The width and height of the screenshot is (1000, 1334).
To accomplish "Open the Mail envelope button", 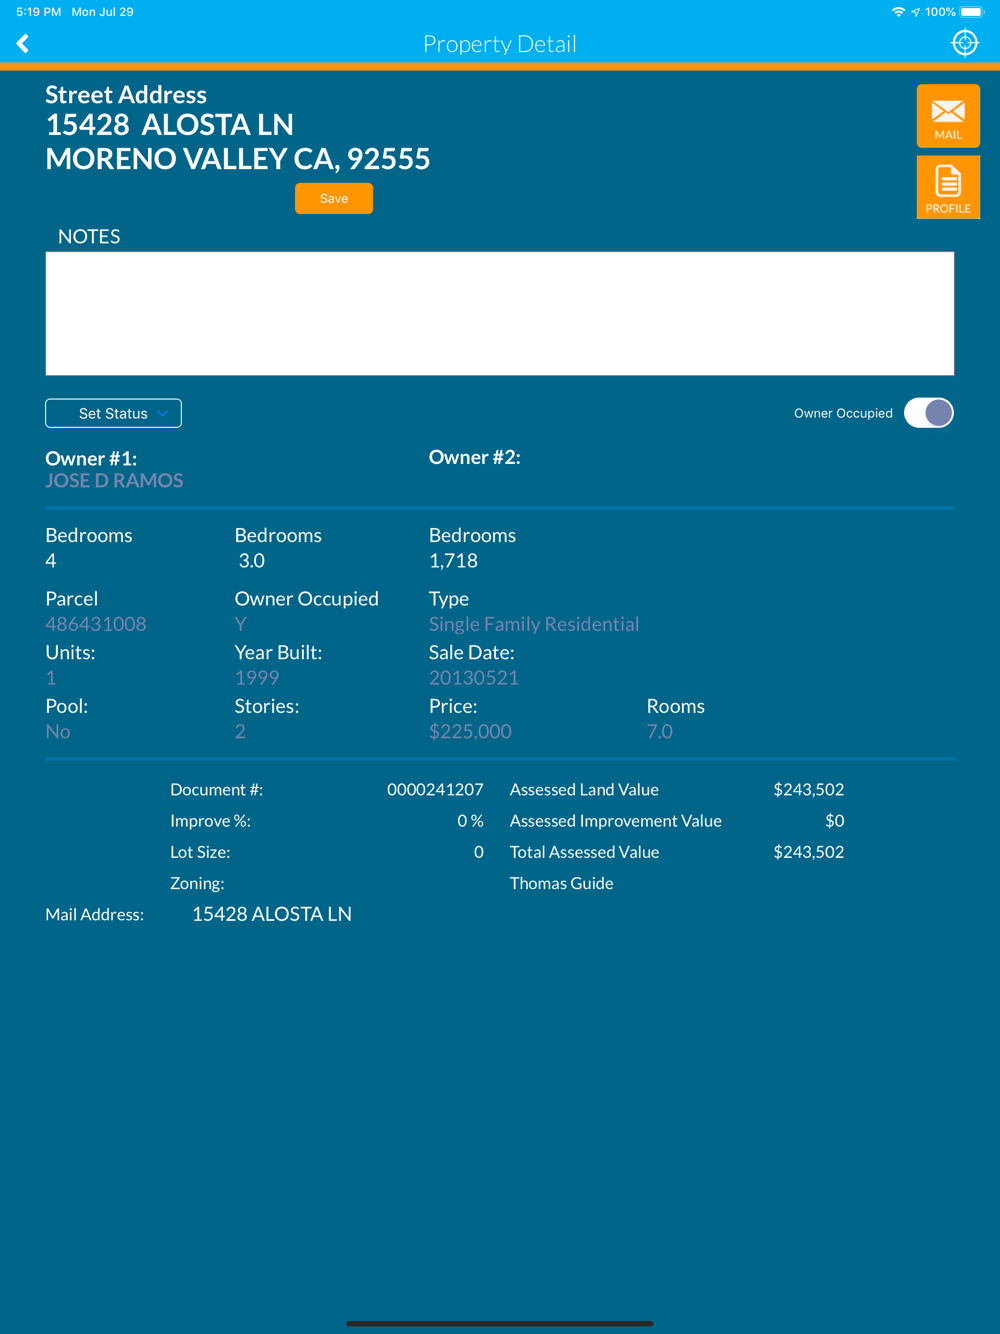I will coord(947,116).
